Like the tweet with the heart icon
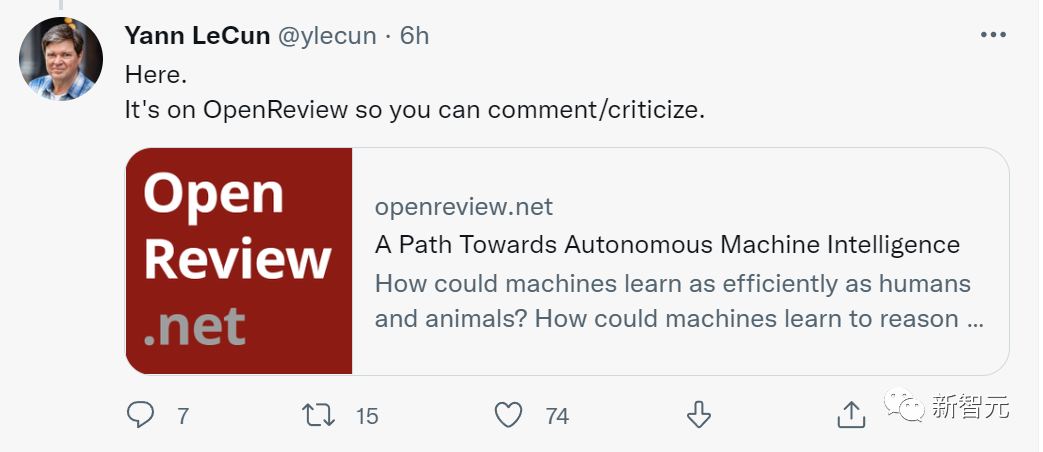 [509, 415]
